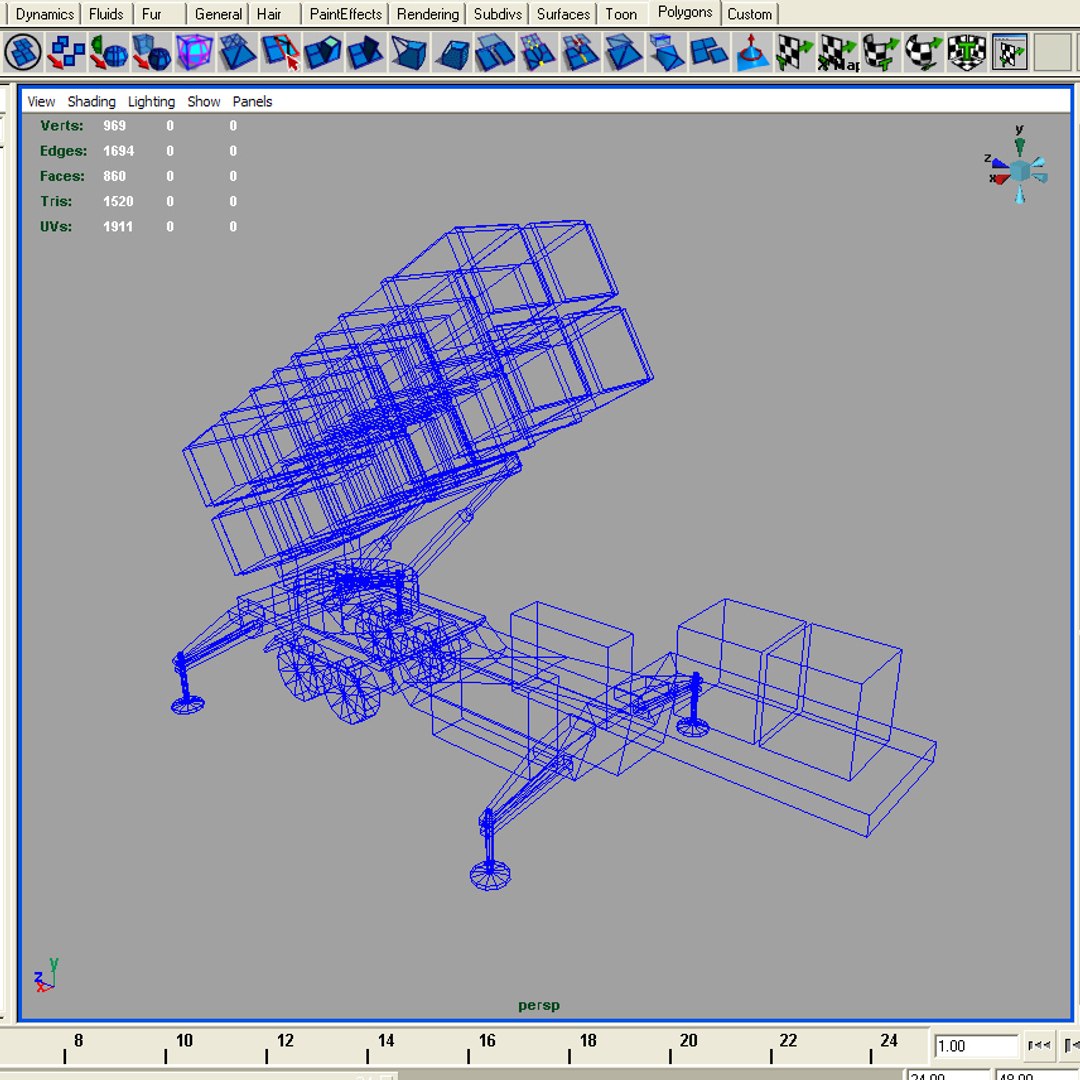Click the cone icon with red ring
This screenshot has width=1080, height=1080.
[x=752, y=53]
